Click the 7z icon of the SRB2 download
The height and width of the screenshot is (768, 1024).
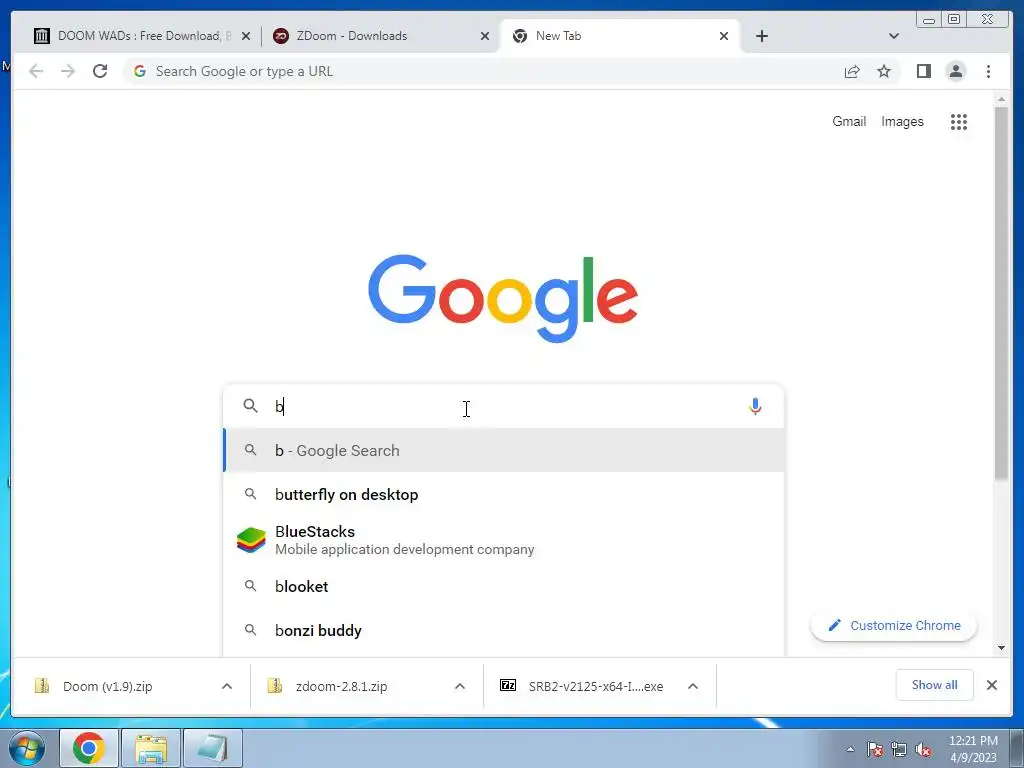point(507,685)
